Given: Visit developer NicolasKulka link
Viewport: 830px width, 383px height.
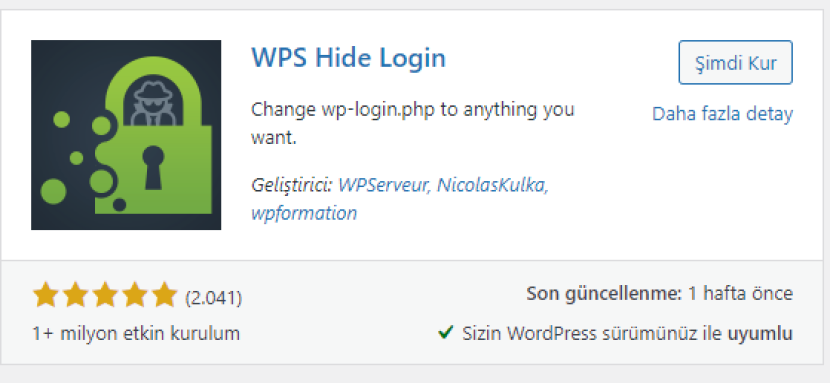Looking at the screenshot, I should (x=492, y=185).
